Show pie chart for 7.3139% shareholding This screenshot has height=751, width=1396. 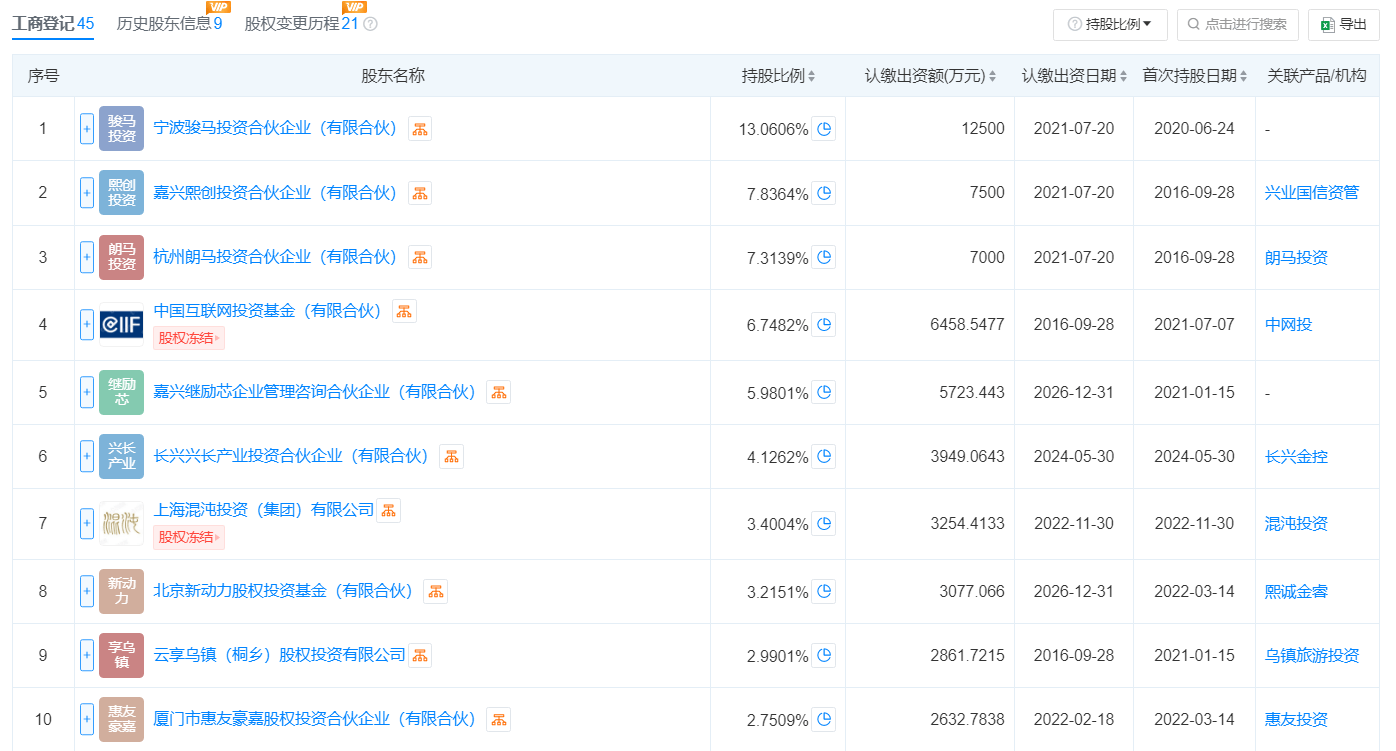point(824,258)
